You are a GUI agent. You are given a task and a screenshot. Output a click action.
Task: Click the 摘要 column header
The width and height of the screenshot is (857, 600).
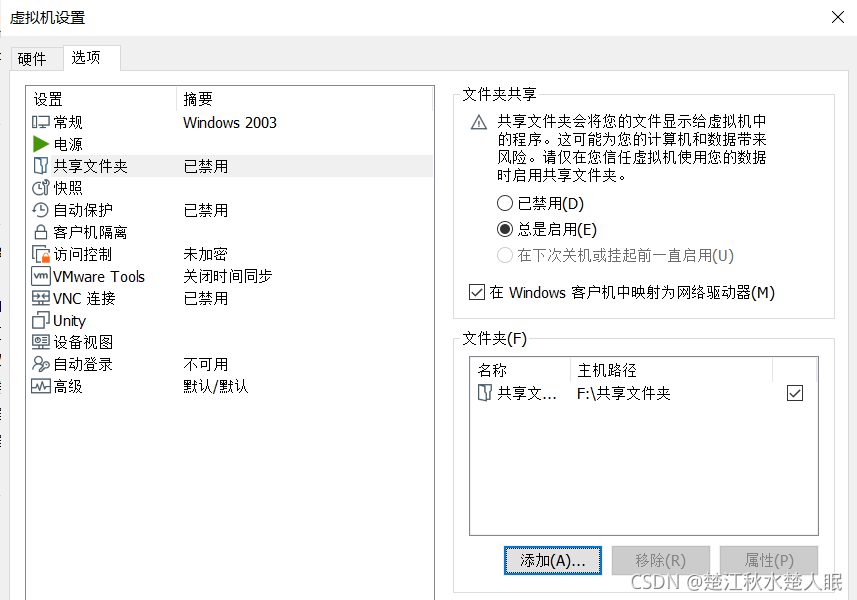pyautogui.click(x=304, y=99)
